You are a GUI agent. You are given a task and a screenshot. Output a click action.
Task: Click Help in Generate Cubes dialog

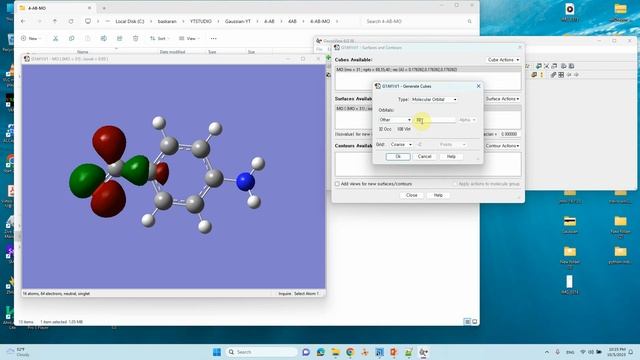click(451, 156)
